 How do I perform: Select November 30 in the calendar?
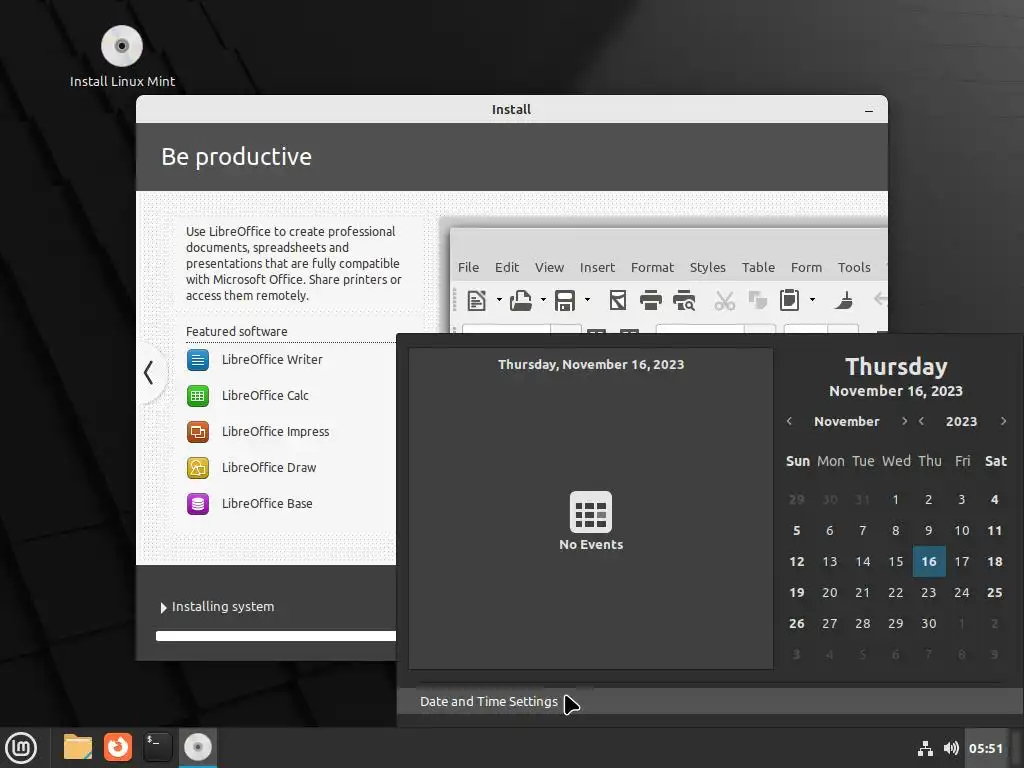[x=929, y=624]
